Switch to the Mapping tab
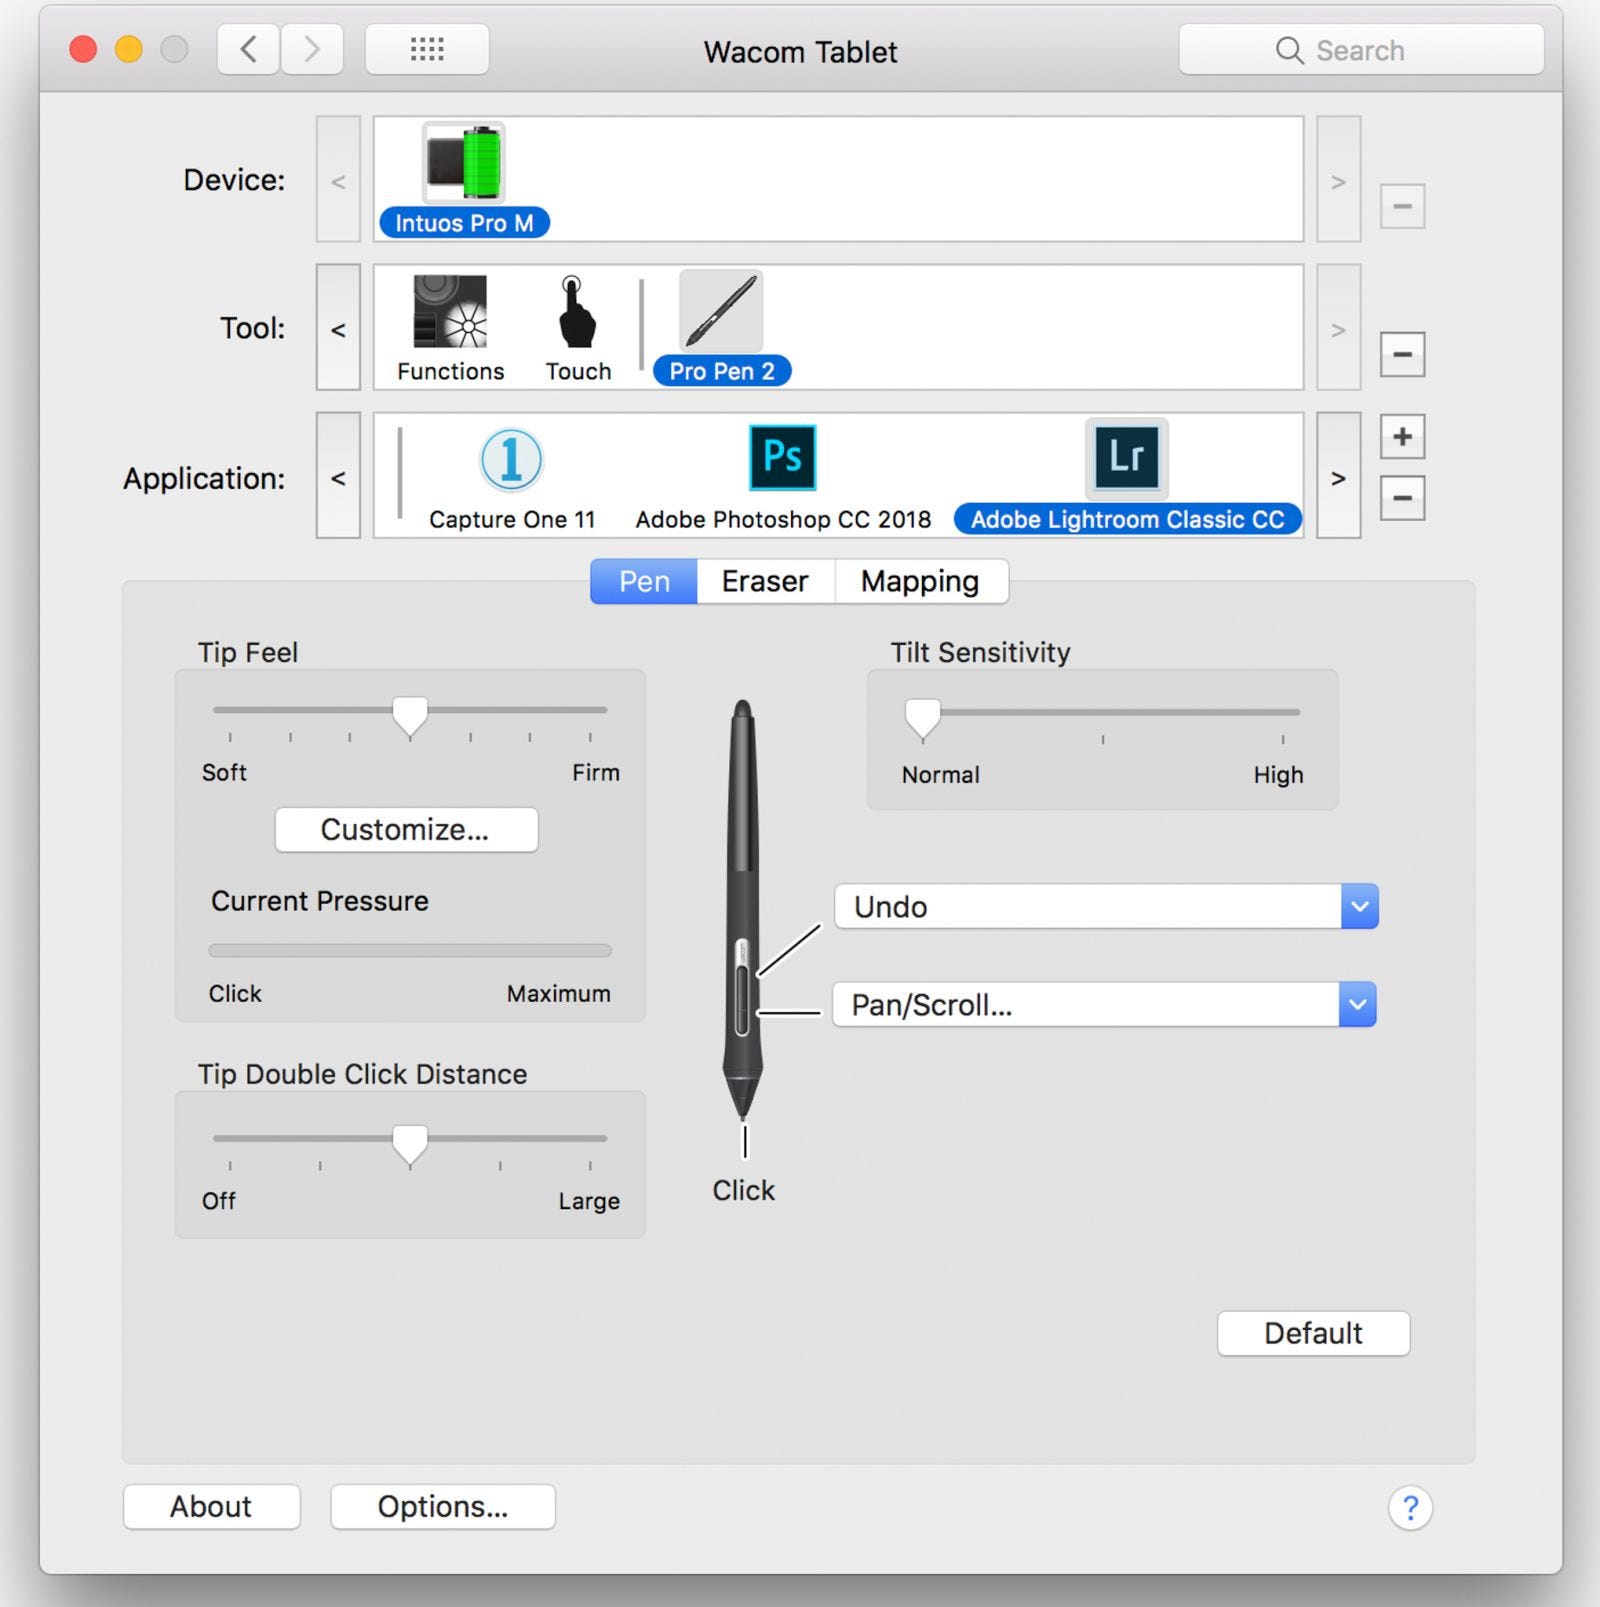Viewport: 1600px width, 1607px height. click(920, 581)
